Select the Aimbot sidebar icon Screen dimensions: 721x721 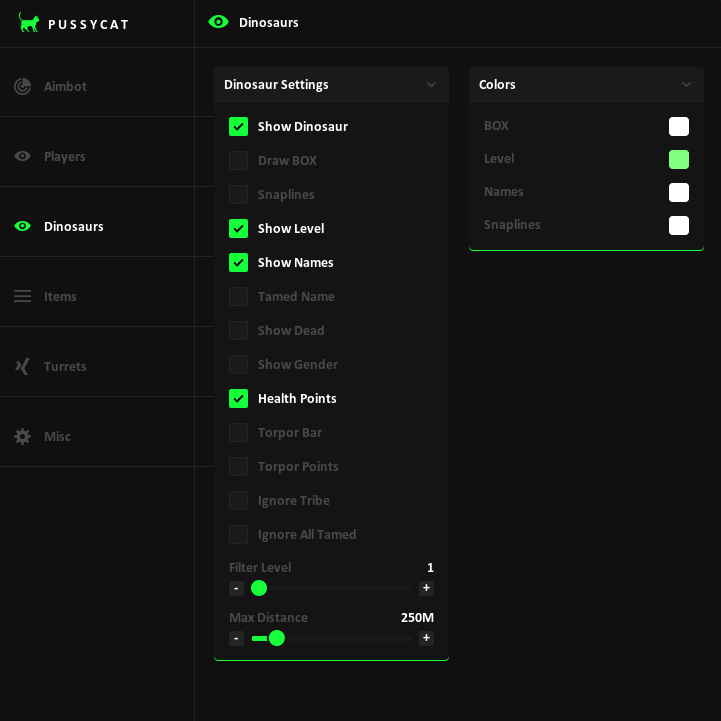coord(23,87)
